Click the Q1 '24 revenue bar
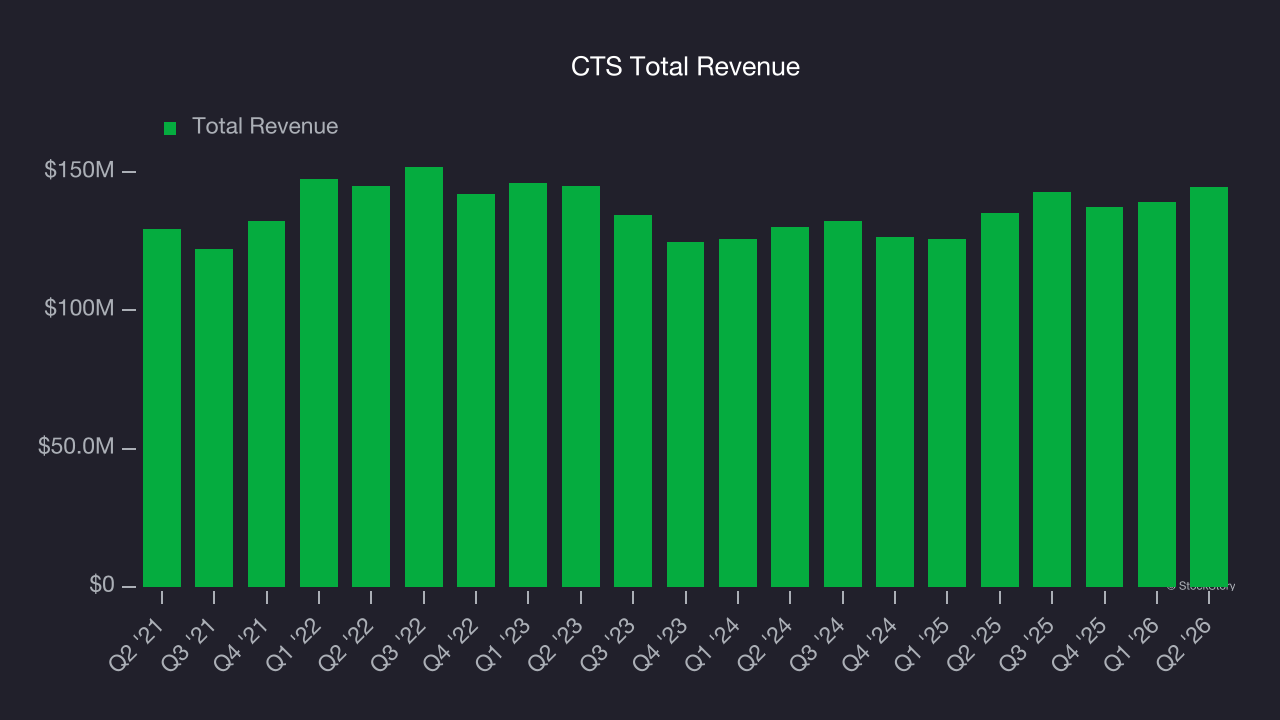 pyautogui.click(x=738, y=413)
